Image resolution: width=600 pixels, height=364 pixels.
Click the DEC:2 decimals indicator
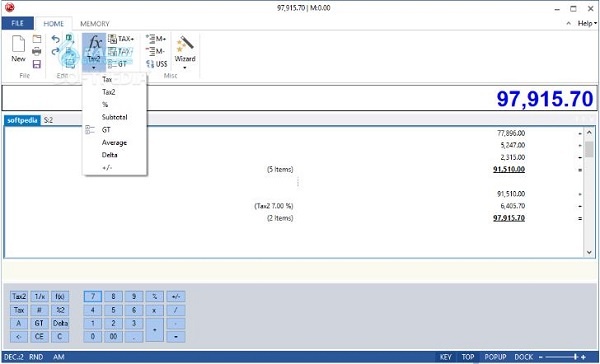click(x=14, y=357)
